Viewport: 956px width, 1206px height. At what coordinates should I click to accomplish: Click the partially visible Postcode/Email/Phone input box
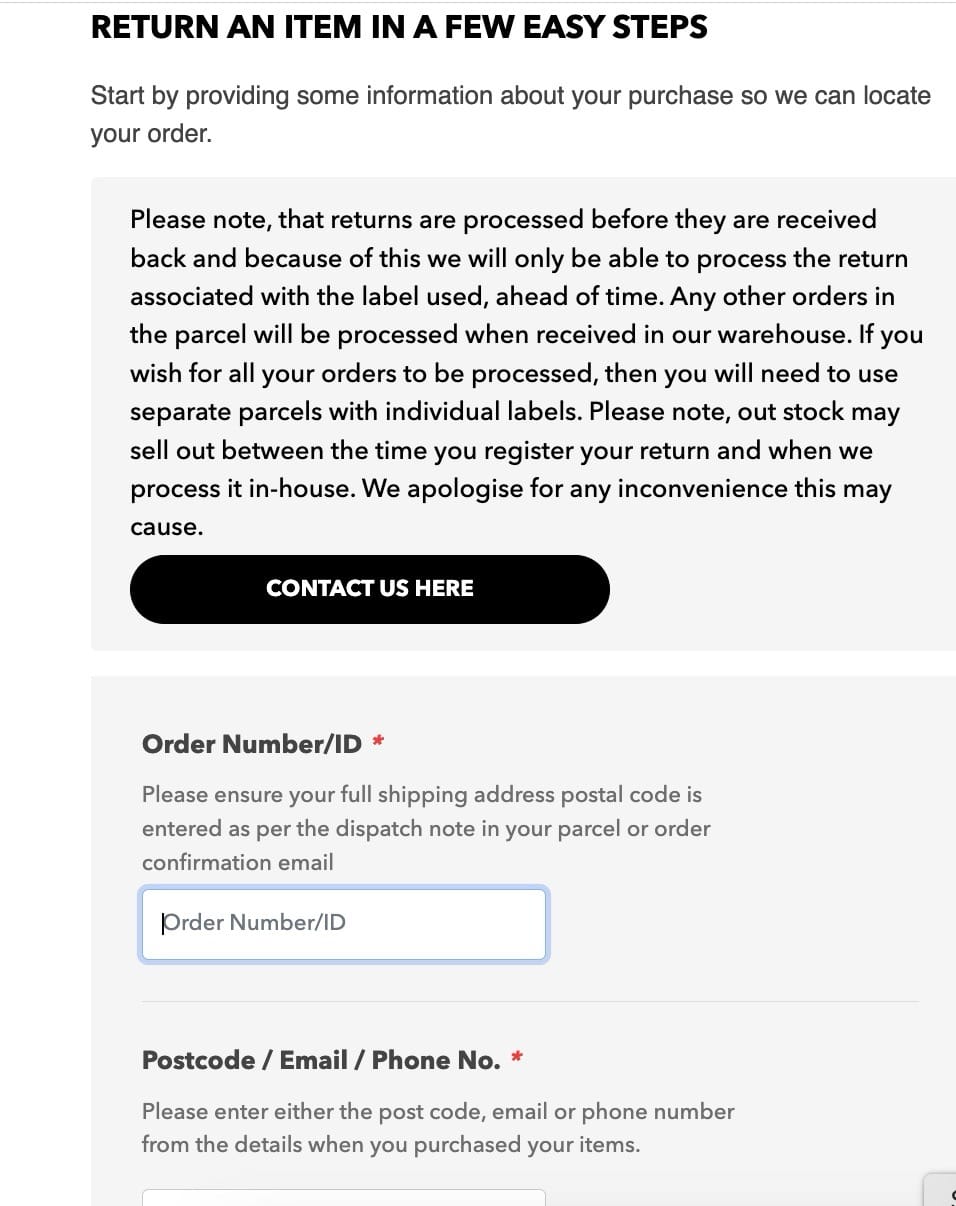(x=344, y=1197)
